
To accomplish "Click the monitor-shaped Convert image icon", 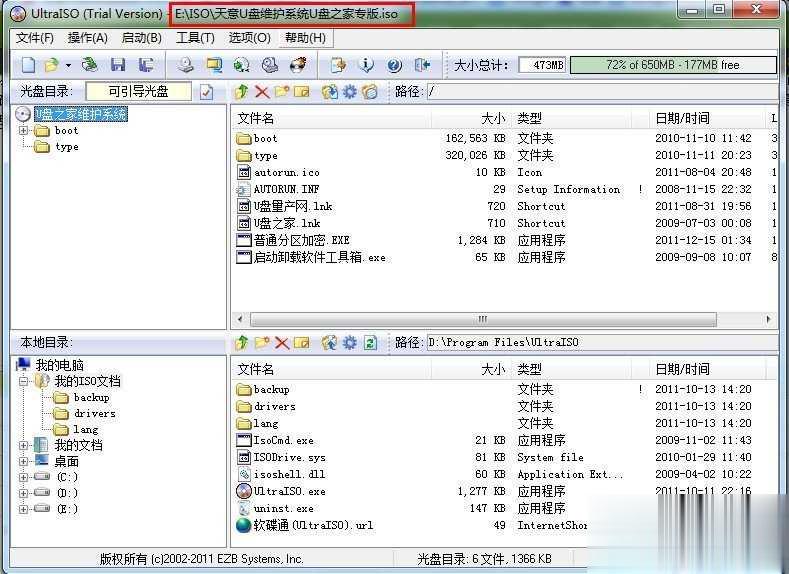I will [214, 65].
